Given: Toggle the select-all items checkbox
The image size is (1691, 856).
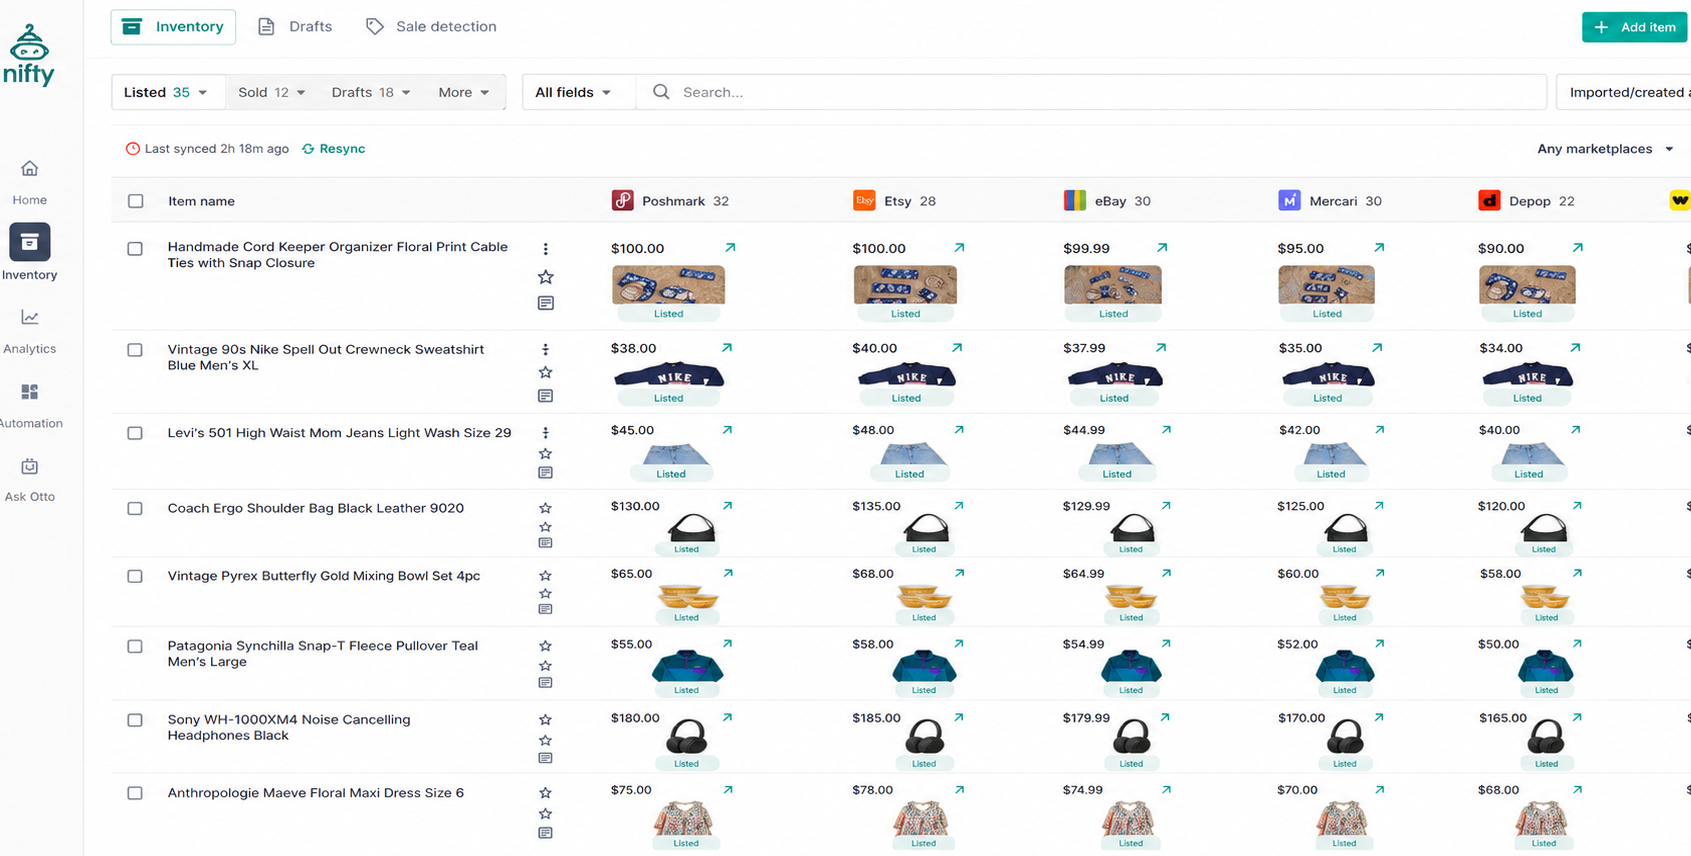Looking at the screenshot, I should click(136, 201).
